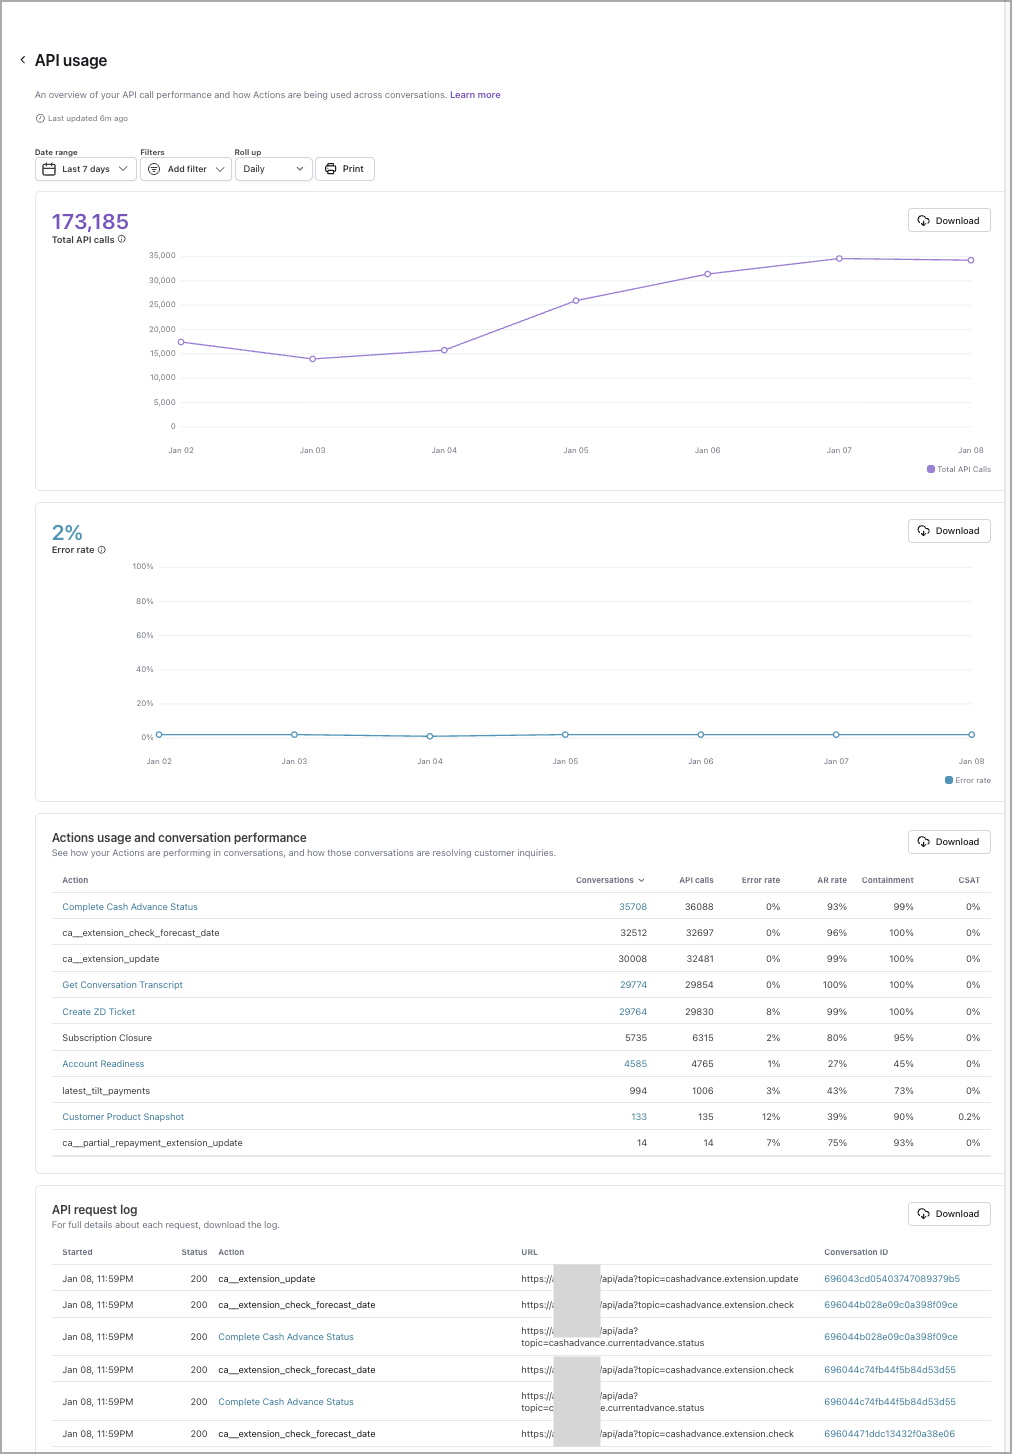The width and height of the screenshot is (1012, 1454).
Task: Toggle the Total API Calls legend swatch
Action: click(931, 469)
